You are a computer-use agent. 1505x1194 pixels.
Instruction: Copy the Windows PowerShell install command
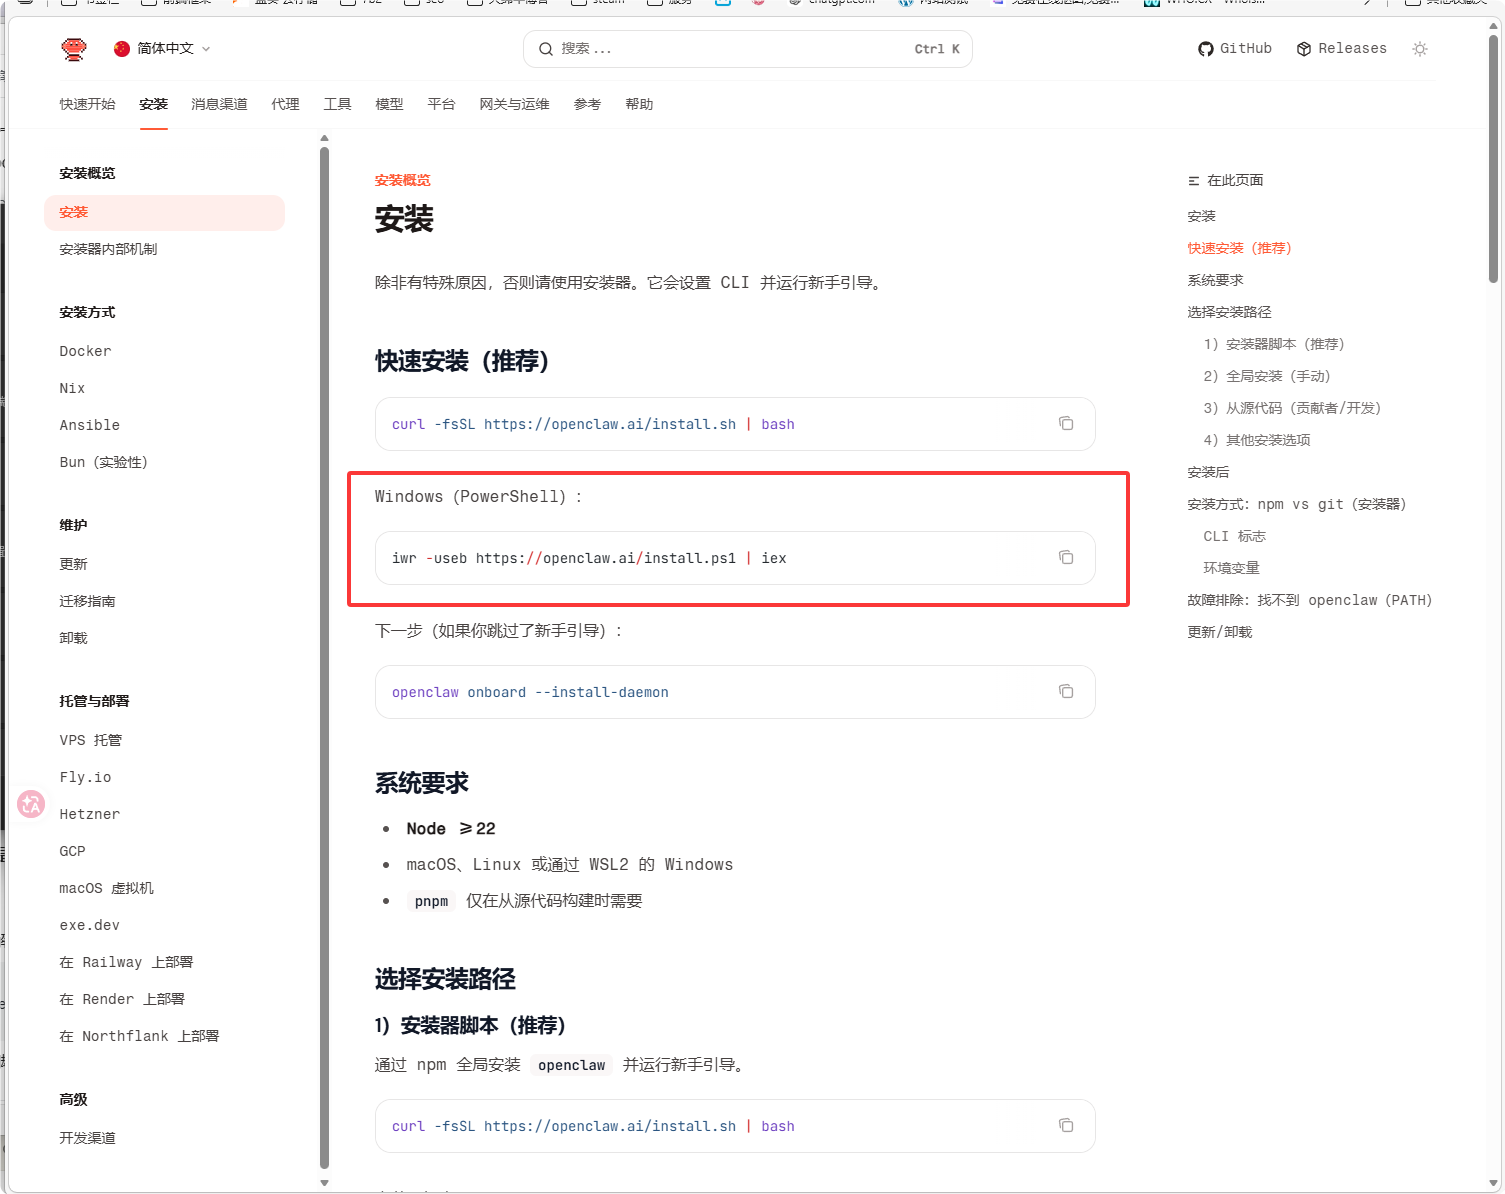[x=1065, y=557]
